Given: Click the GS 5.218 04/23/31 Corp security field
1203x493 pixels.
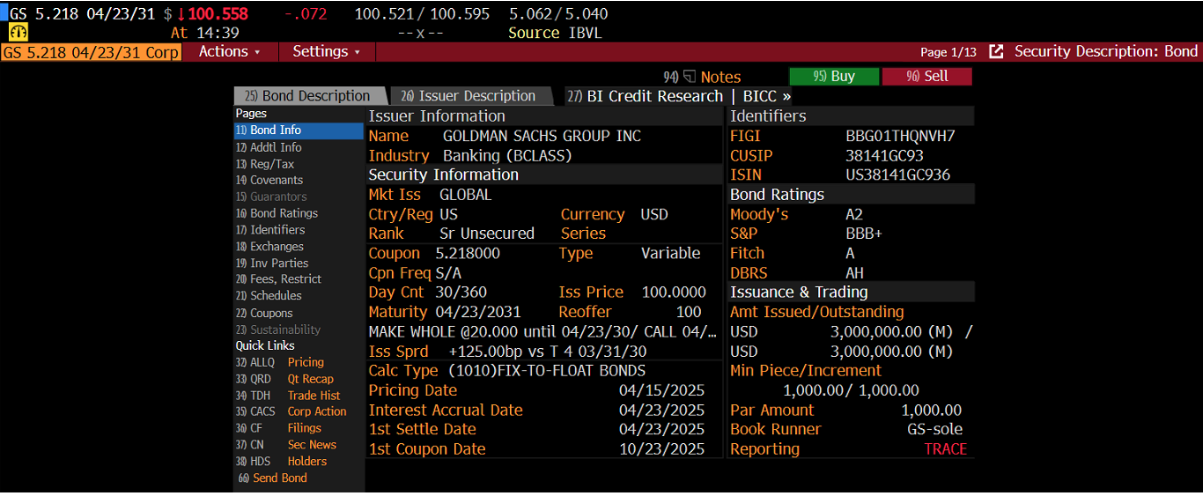Looking at the screenshot, I should point(92,51).
